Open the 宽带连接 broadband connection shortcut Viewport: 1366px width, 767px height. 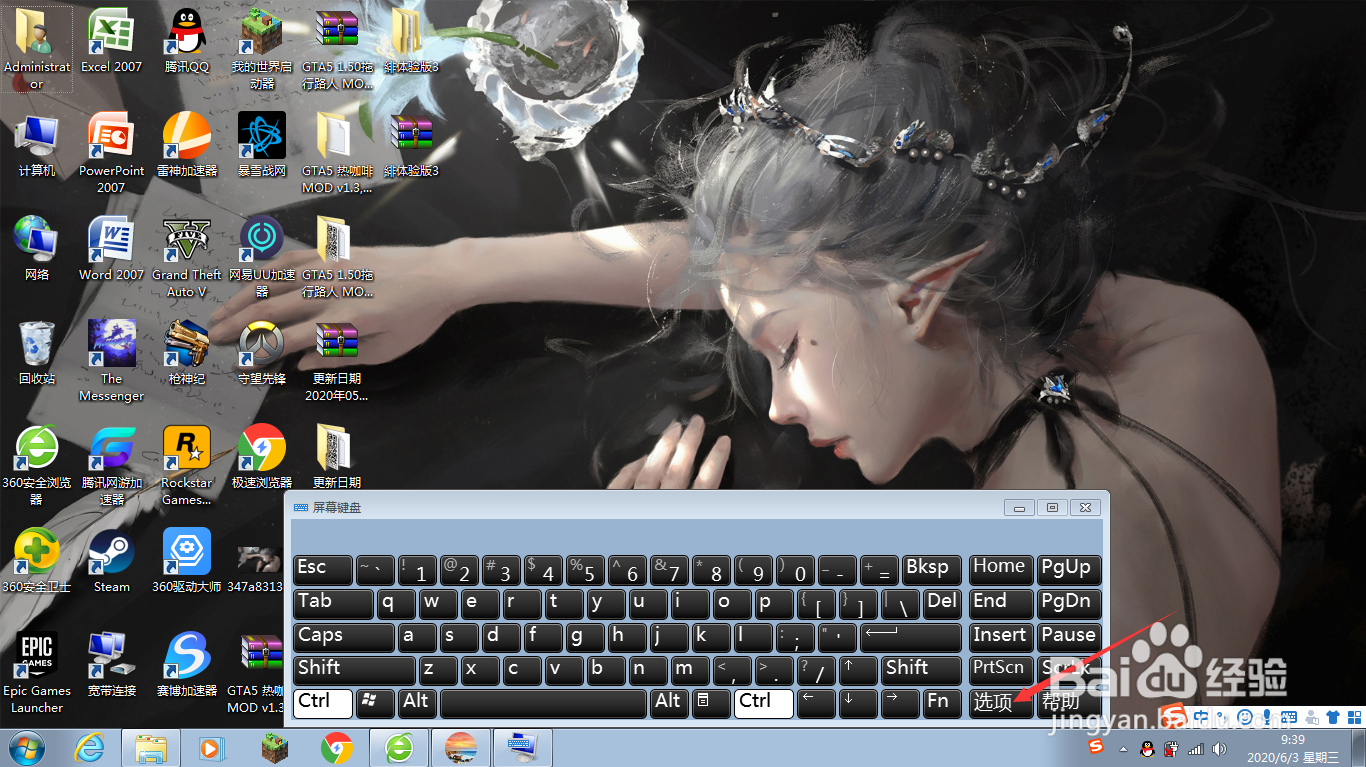tap(111, 664)
